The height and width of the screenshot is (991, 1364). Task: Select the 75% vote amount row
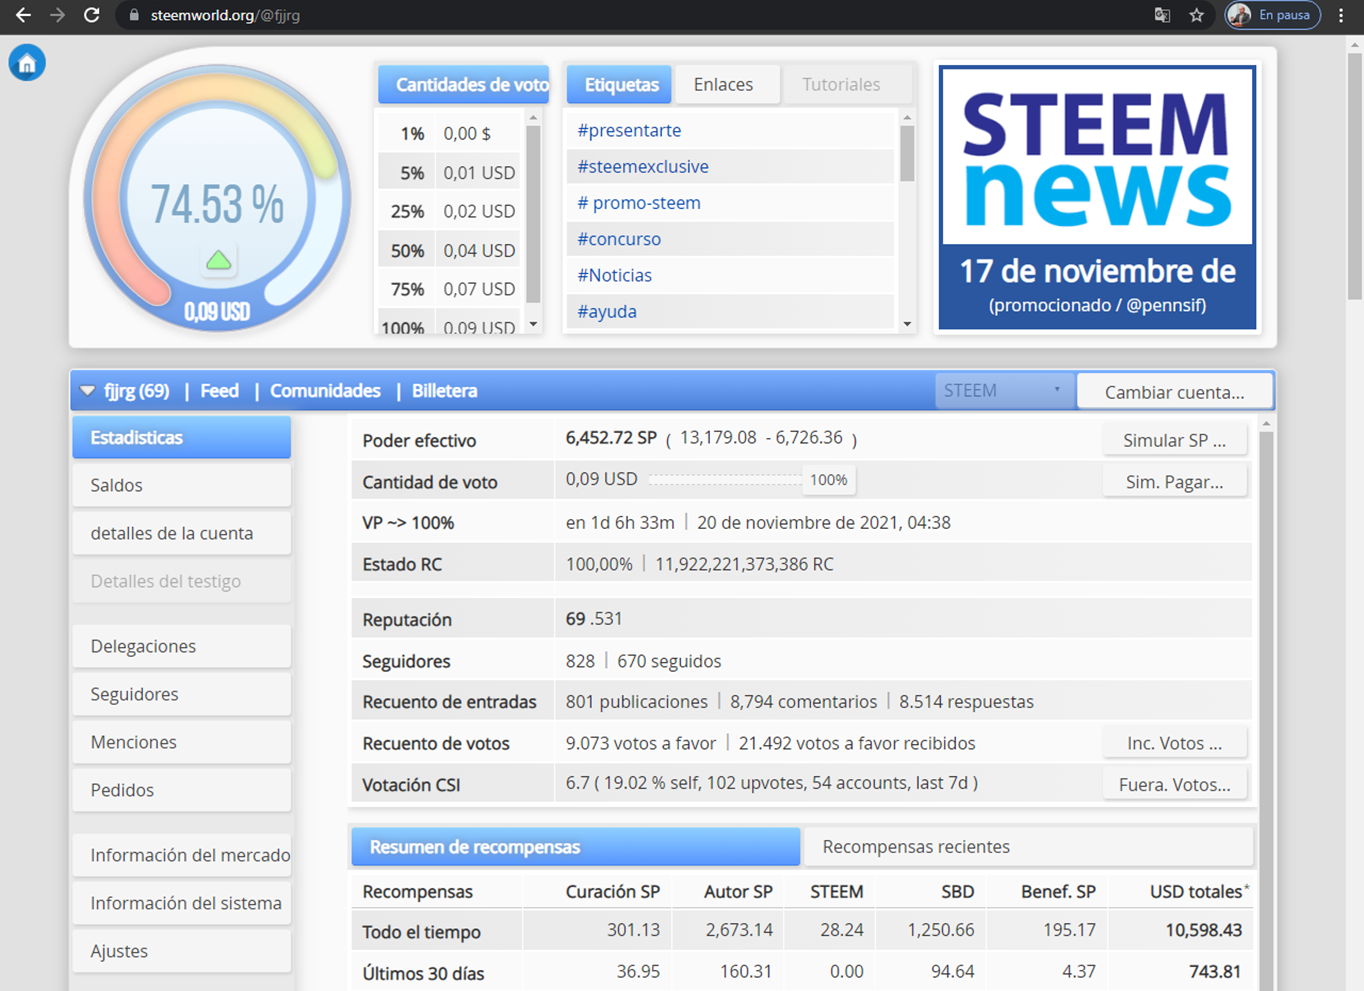450,289
